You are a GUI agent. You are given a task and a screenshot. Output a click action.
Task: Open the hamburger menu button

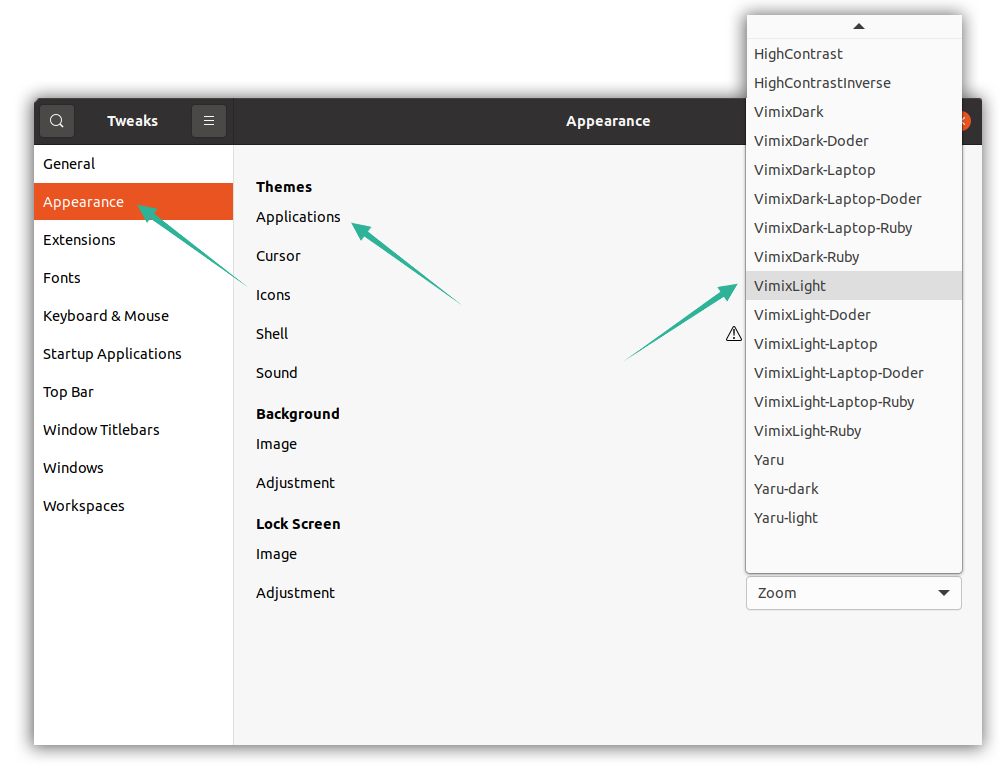(209, 121)
